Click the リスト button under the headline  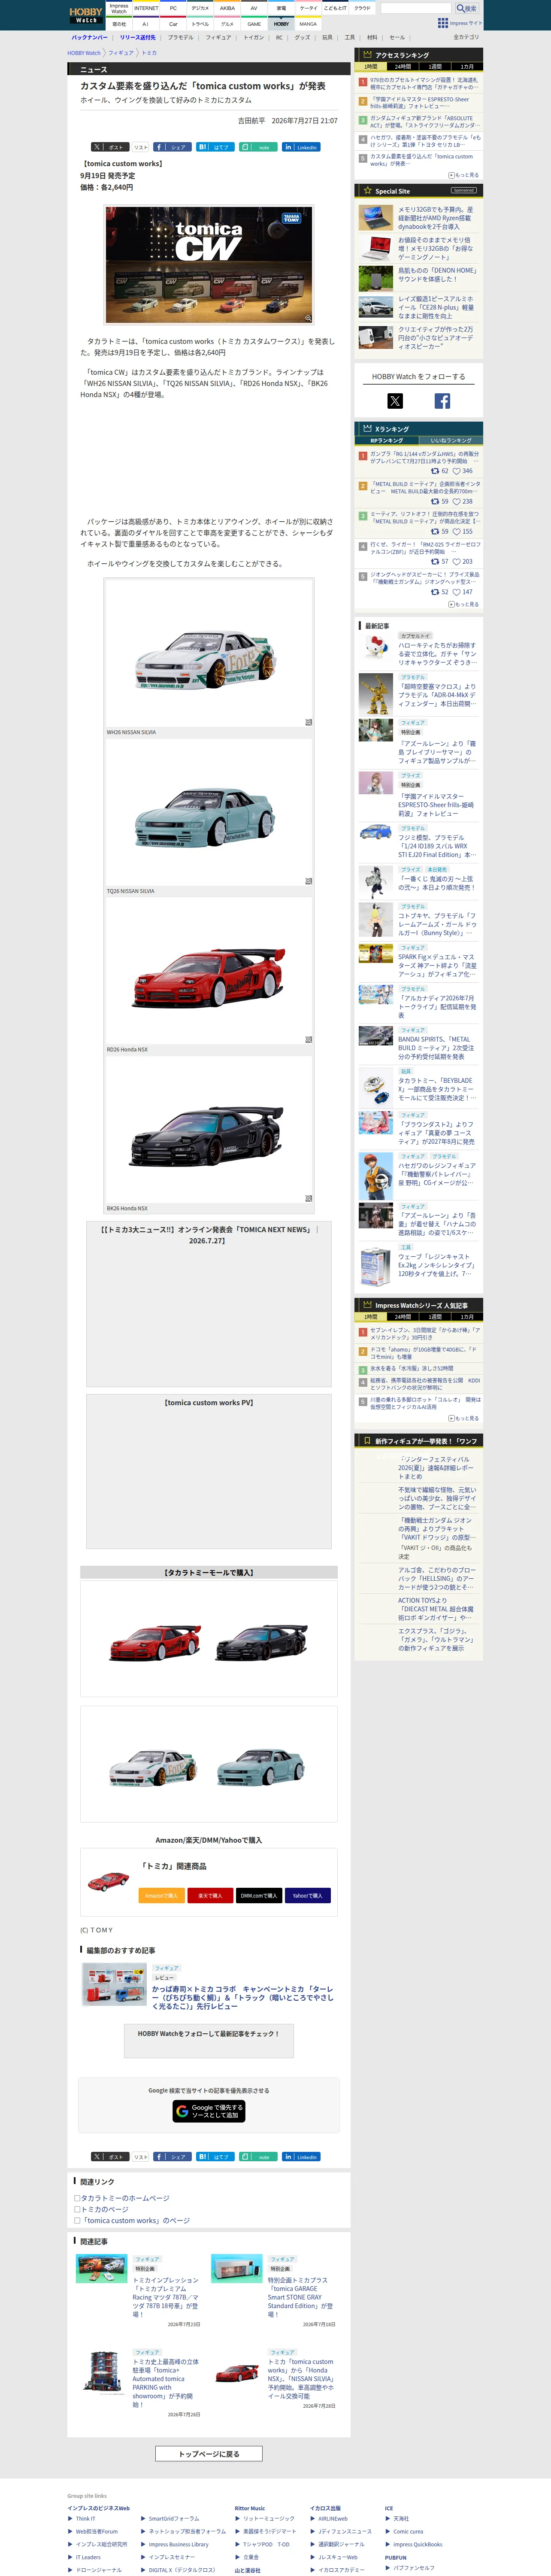tap(141, 147)
